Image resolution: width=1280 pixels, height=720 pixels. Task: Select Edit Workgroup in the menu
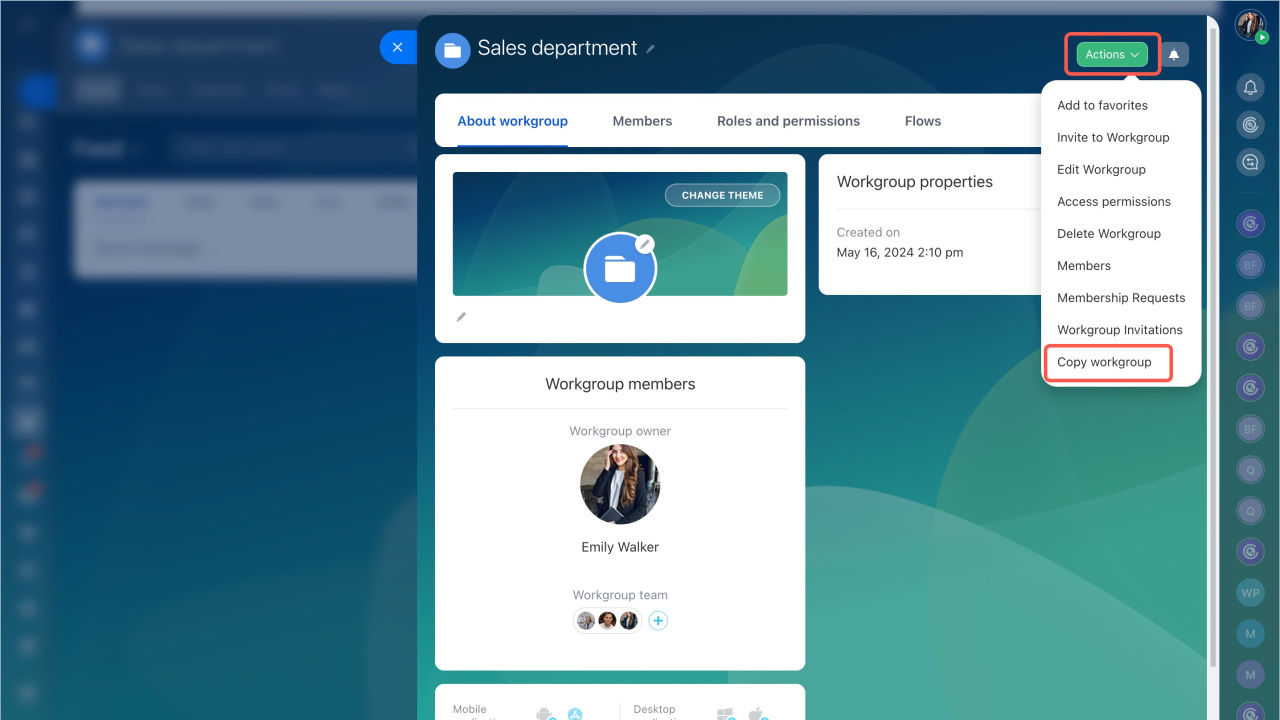pos(1101,169)
